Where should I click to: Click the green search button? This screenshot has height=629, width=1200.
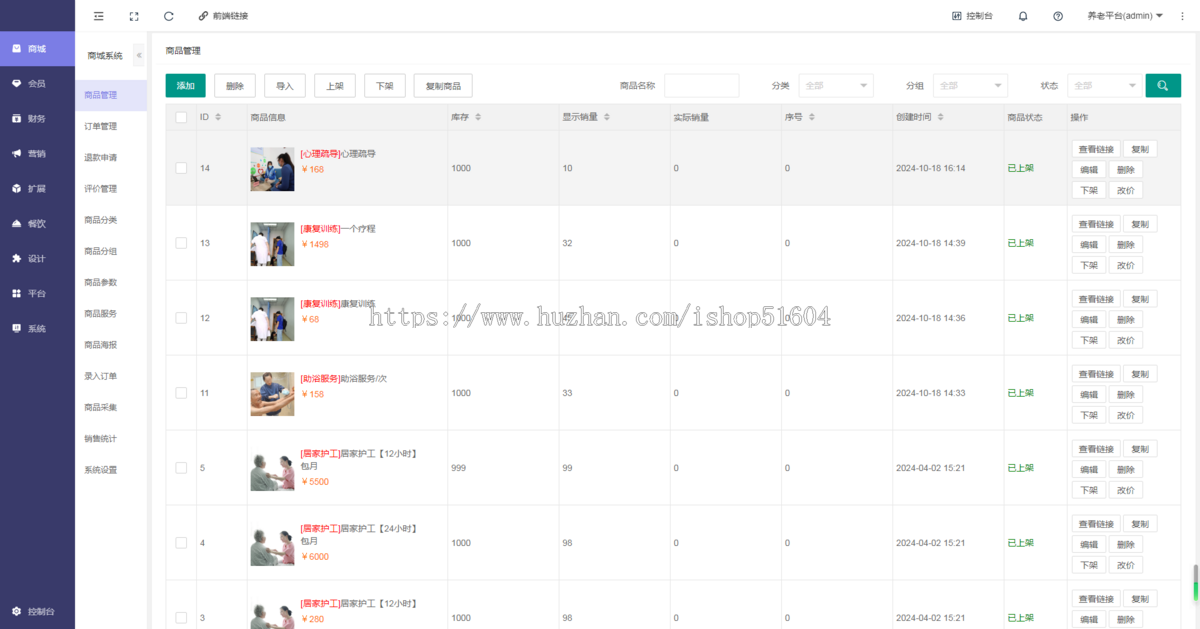coord(1163,86)
